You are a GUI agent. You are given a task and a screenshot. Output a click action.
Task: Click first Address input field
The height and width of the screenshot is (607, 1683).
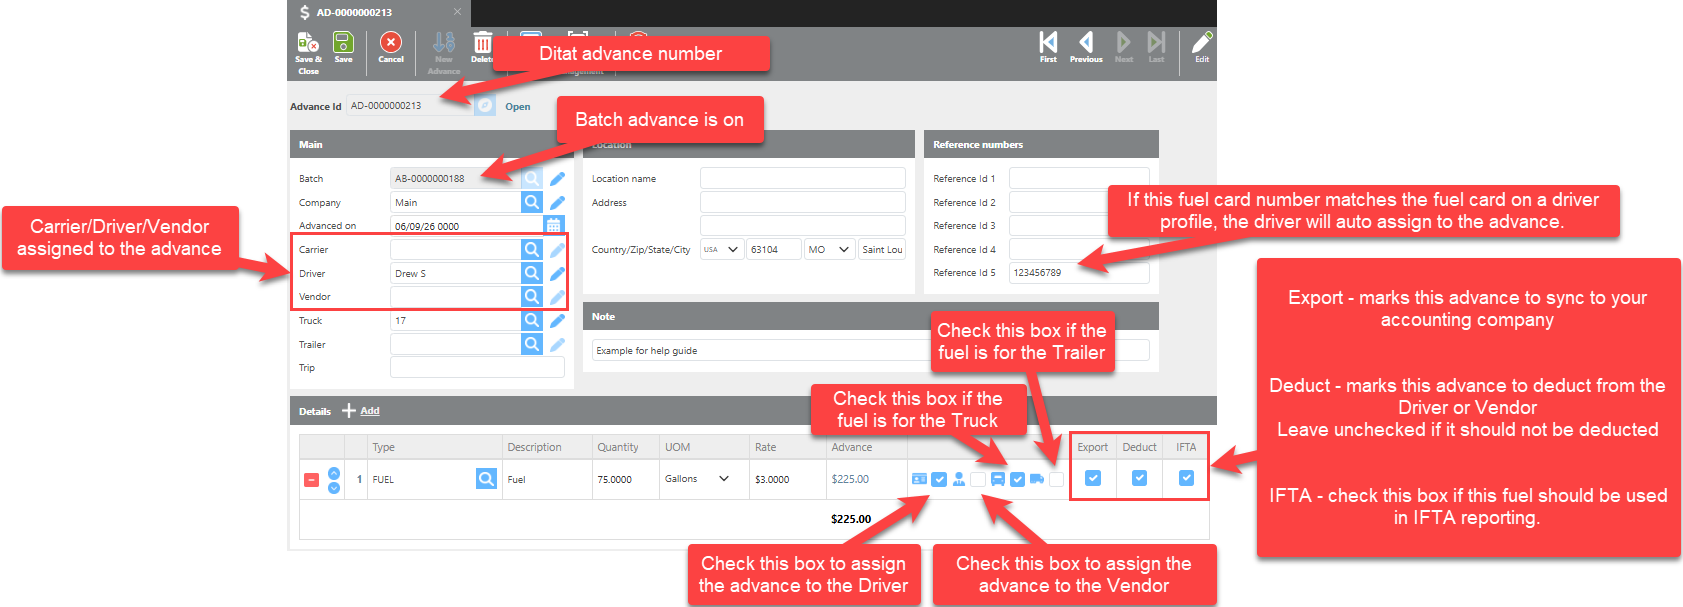[x=803, y=202]
